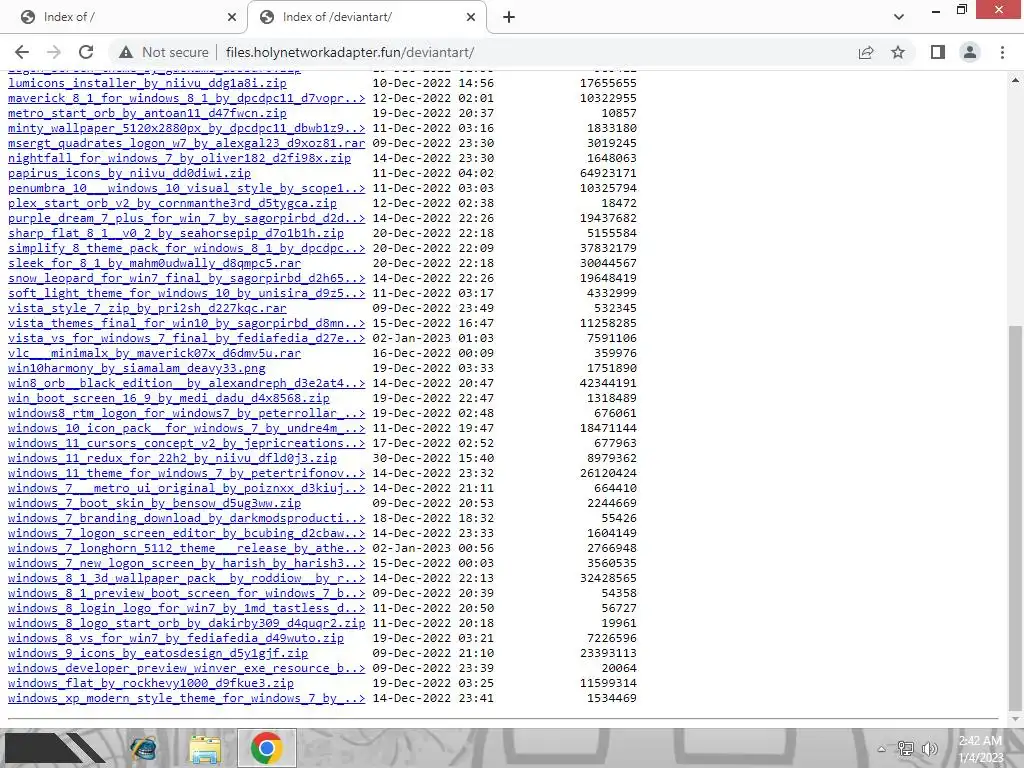Bookmark this page with the star icon
Image resolution: width=1024 pixels, height=768 pixels.
(898, 52)
